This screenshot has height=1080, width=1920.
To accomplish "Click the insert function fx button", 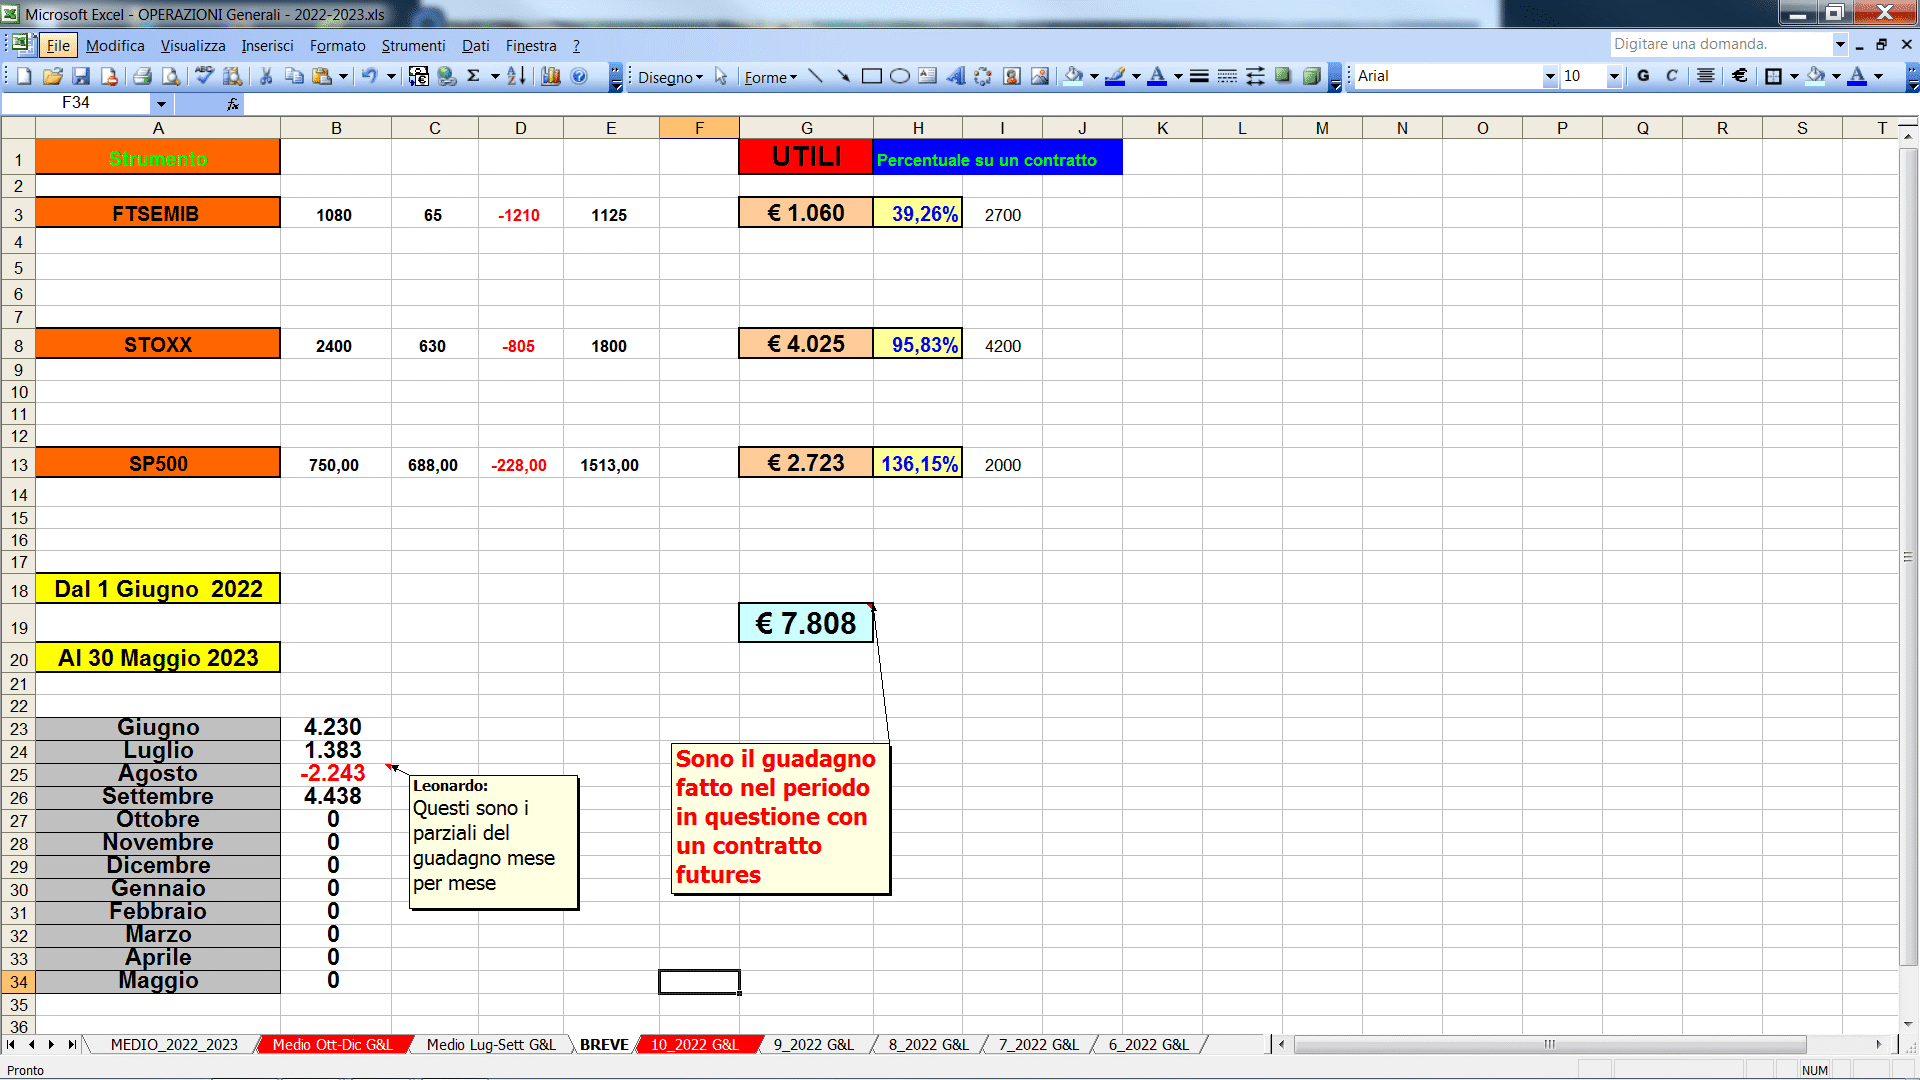I will click(233, 103).
